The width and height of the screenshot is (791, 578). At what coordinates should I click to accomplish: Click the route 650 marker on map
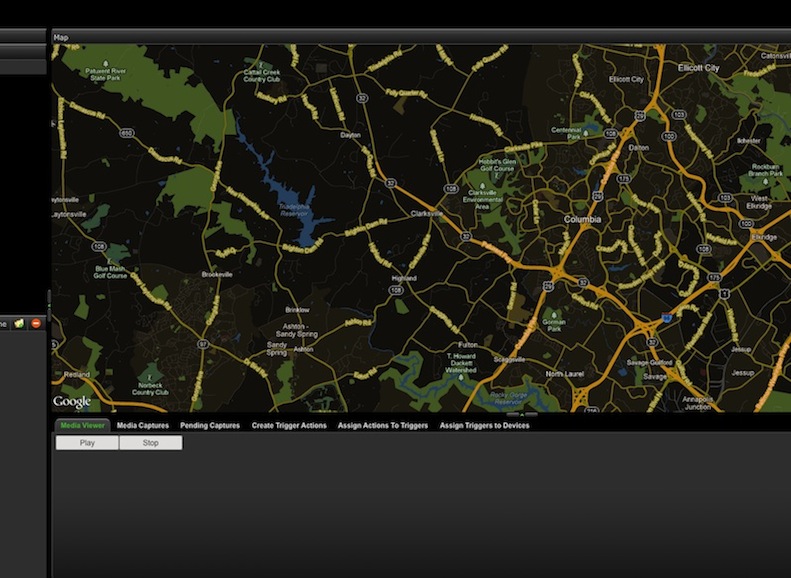[126, 132]
